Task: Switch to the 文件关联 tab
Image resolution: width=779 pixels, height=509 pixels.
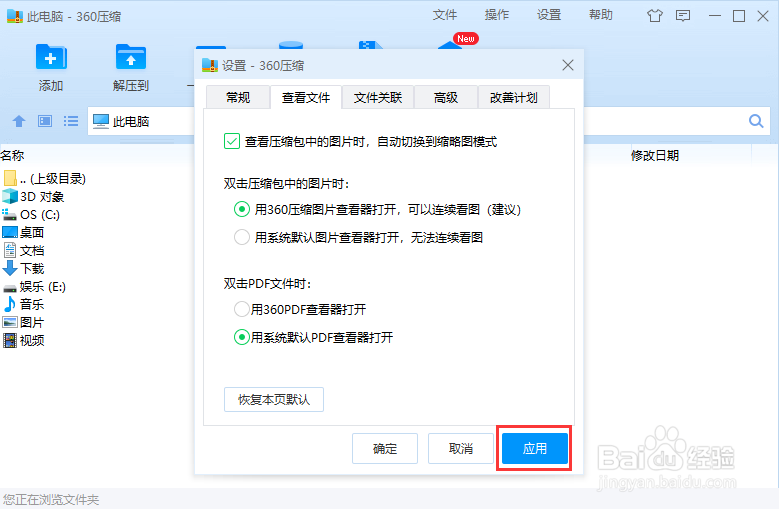Action: tap(378, 97)
